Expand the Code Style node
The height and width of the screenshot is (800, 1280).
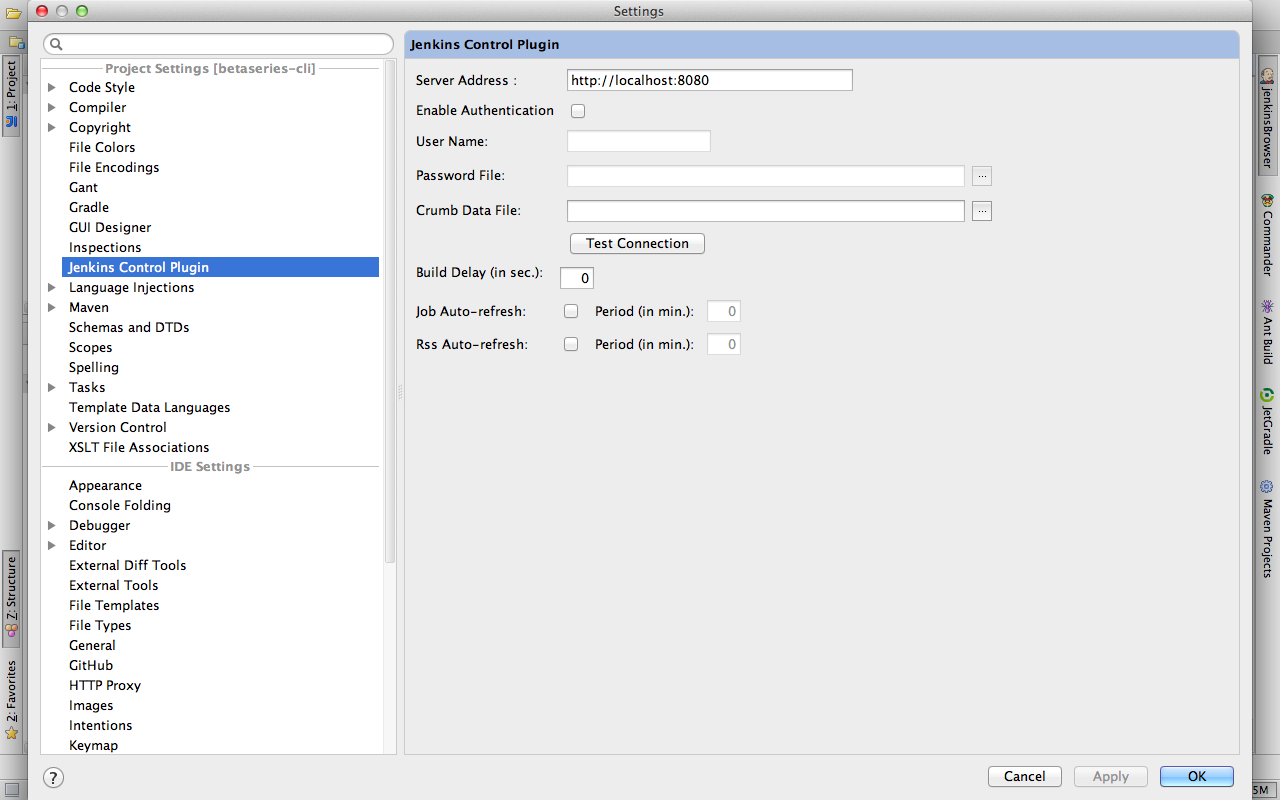(52, 87)
